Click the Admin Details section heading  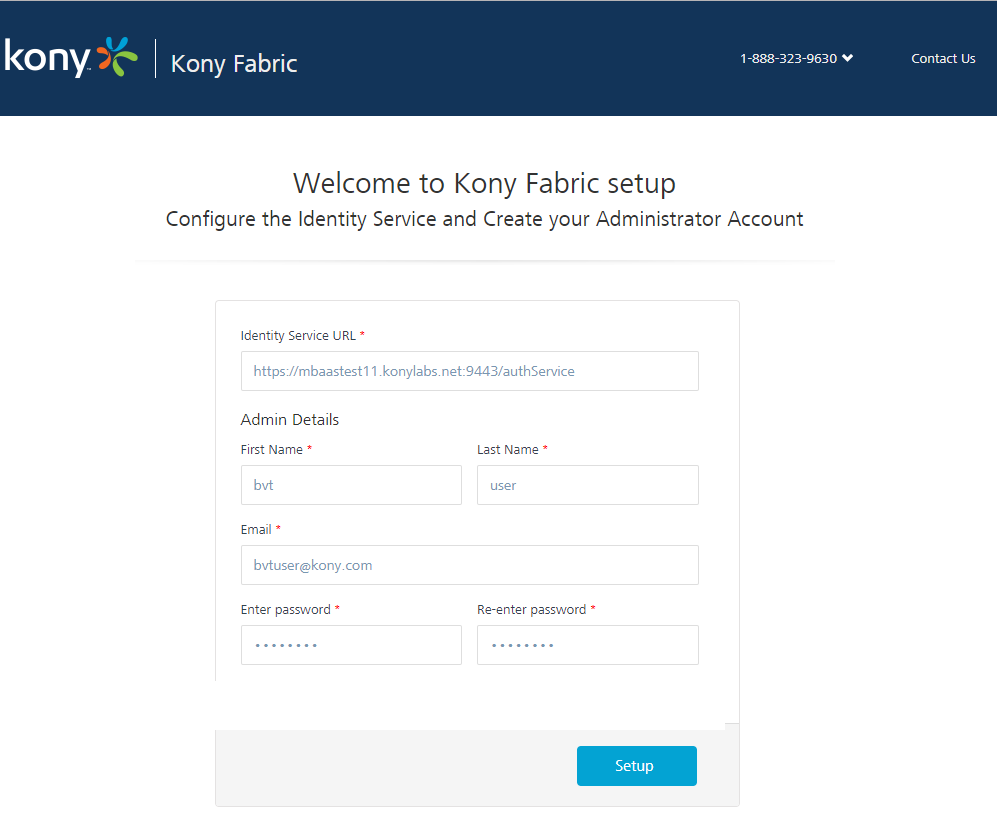point(289,419)
